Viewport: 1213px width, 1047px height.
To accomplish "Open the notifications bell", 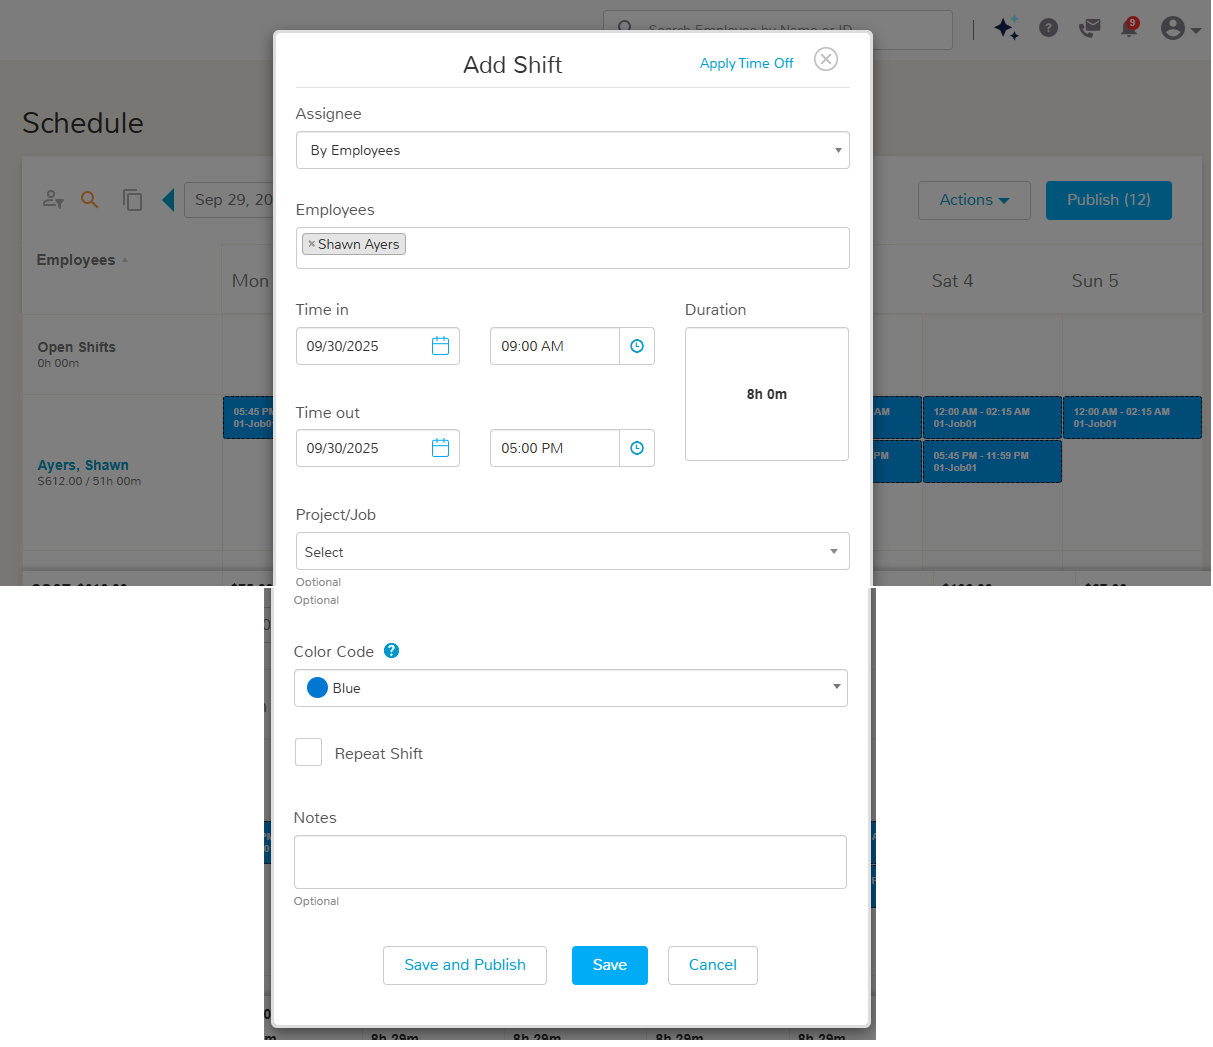I will pyautogui.click(x=1129, y=28).
